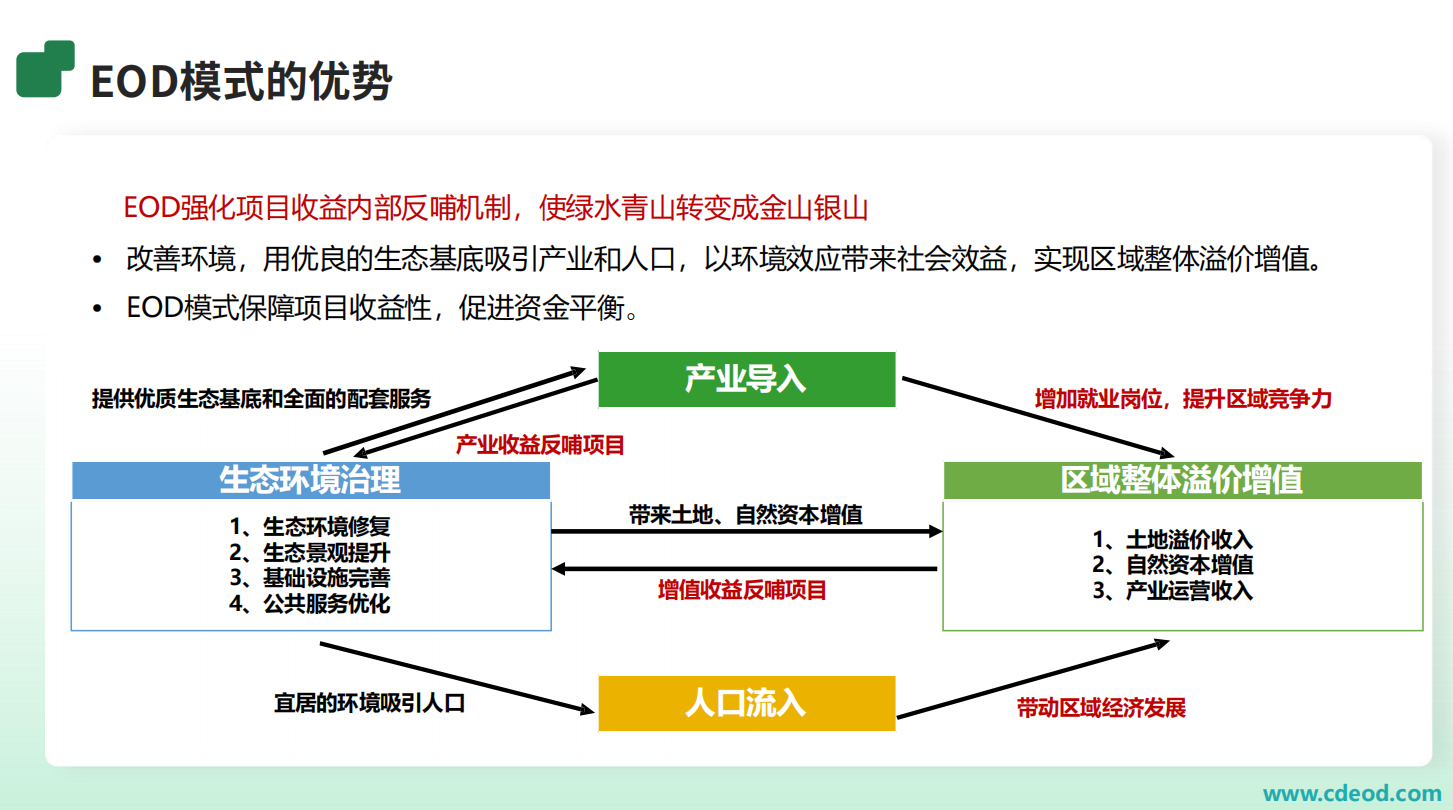Select the label 宜居的环境吸引人口
Image resolution: width=1453 pixels, height=810 pixels.
(x=370, y=703)
